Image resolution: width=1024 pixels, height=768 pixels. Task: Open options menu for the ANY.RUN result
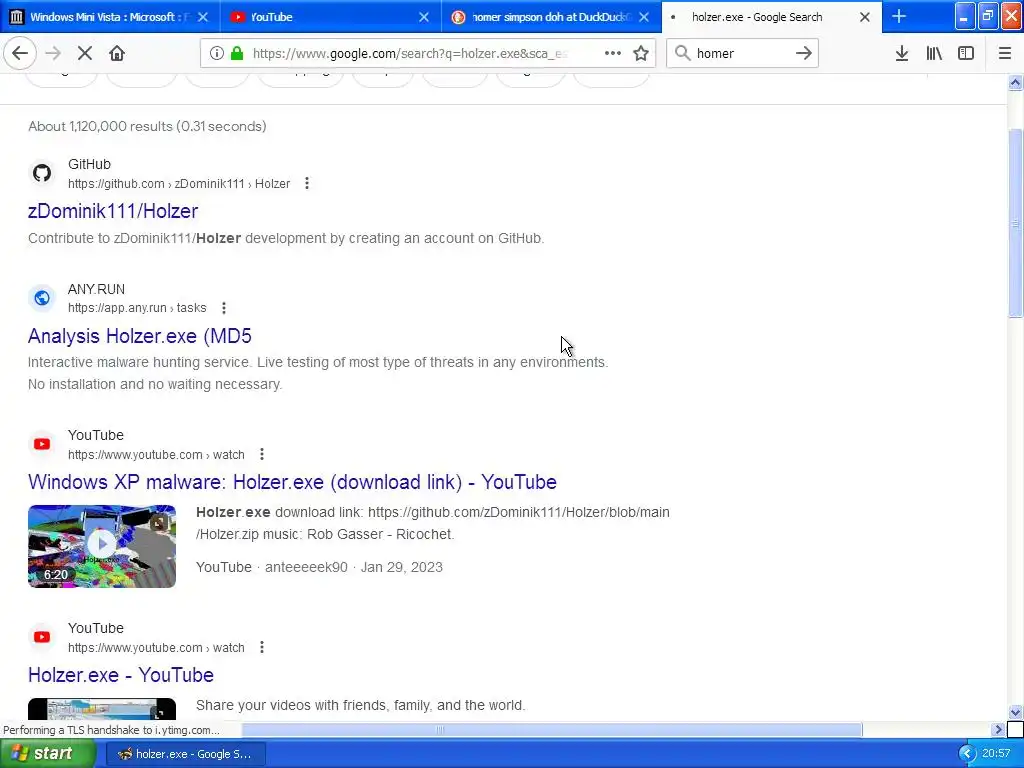[224, 308]
